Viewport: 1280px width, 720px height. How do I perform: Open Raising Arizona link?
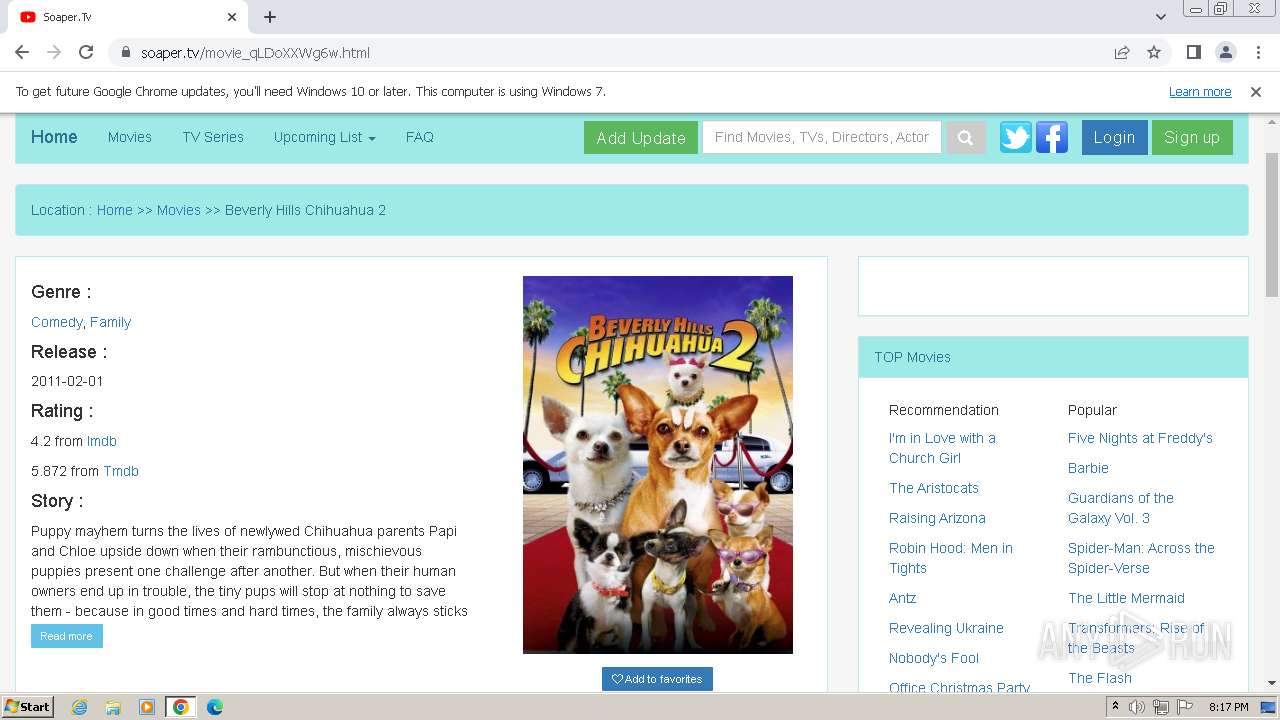937,518
